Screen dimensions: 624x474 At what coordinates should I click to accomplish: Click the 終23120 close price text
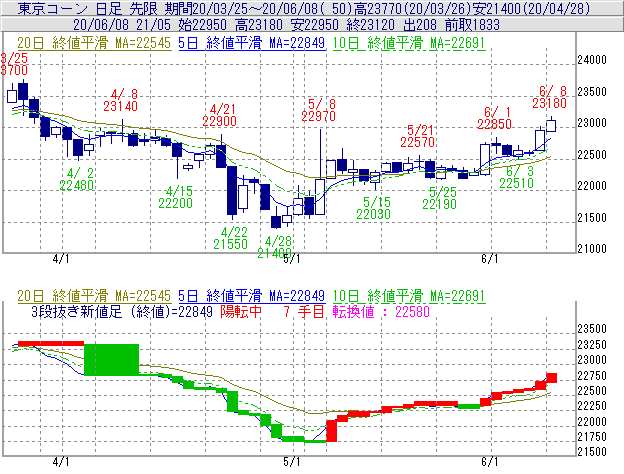pyautogui.click(x=370, y=25)
